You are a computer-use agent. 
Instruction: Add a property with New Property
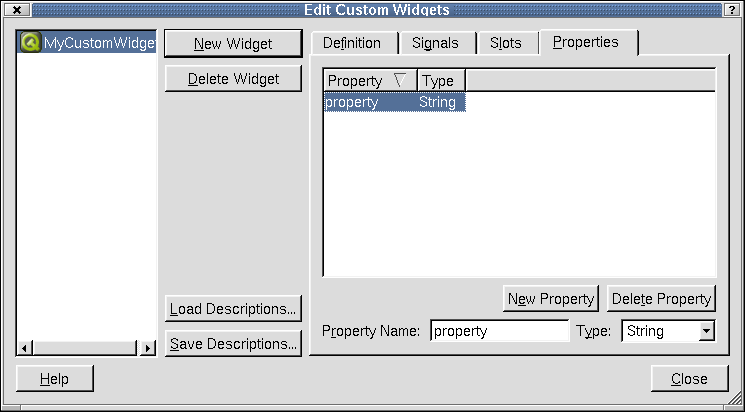(551, 298)
